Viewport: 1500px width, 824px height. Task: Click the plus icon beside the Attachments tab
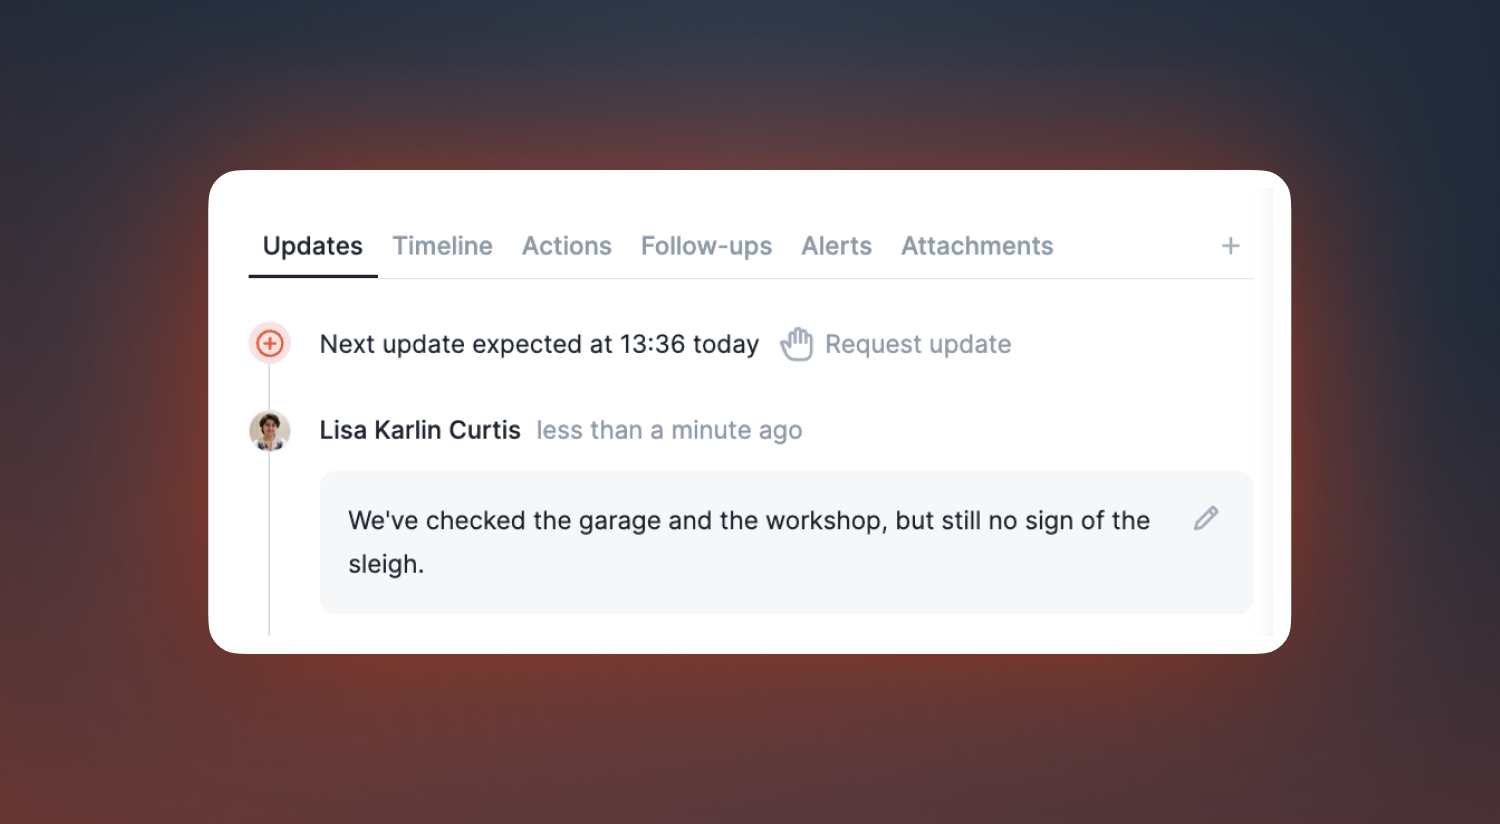(1231, 246)
